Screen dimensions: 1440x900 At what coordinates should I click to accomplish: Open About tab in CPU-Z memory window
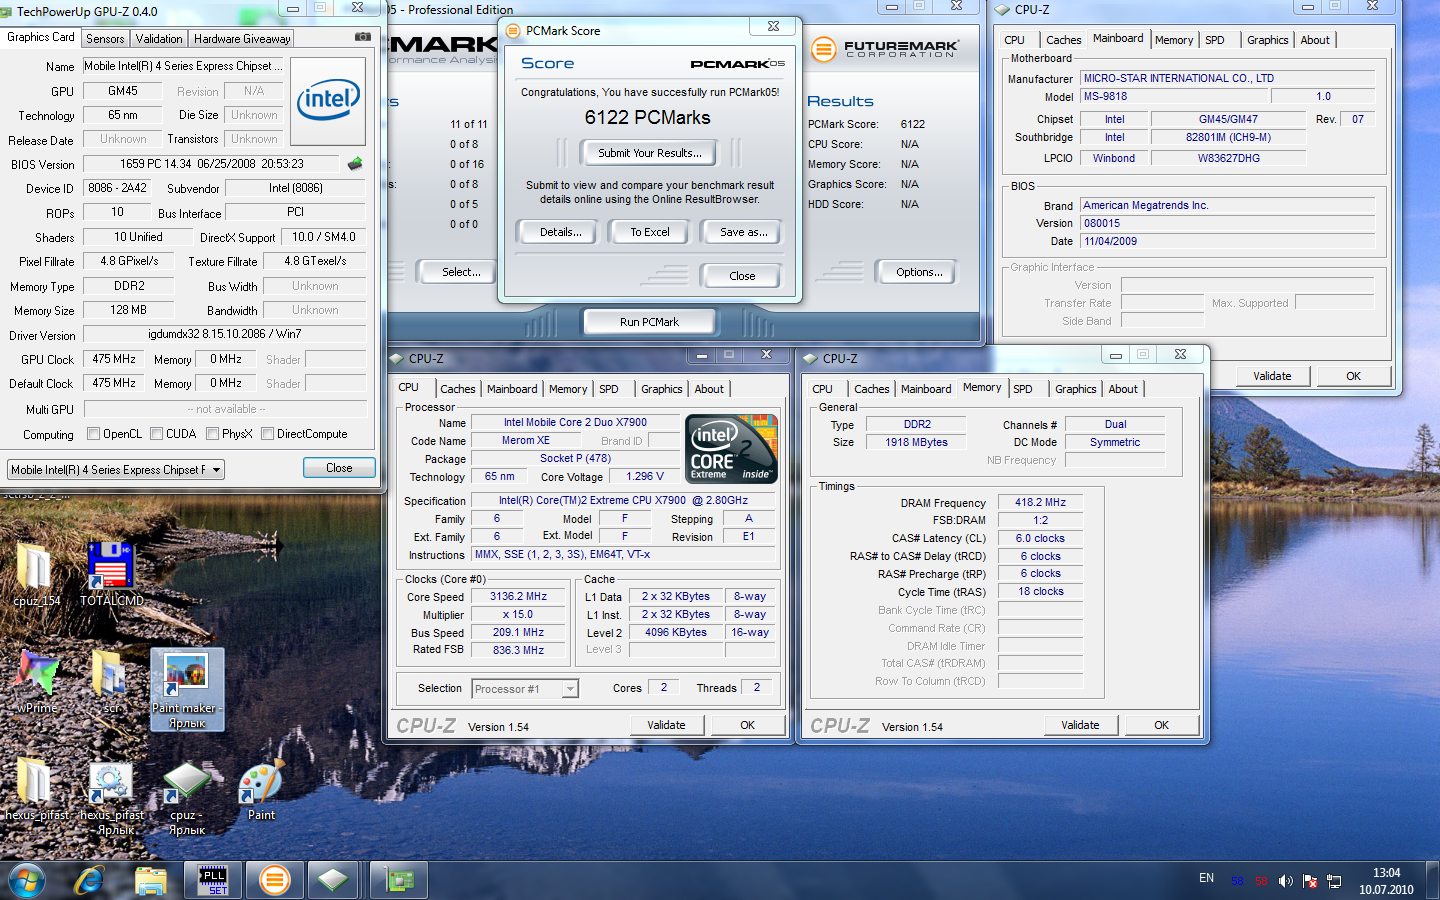[x=1122, y=389]
